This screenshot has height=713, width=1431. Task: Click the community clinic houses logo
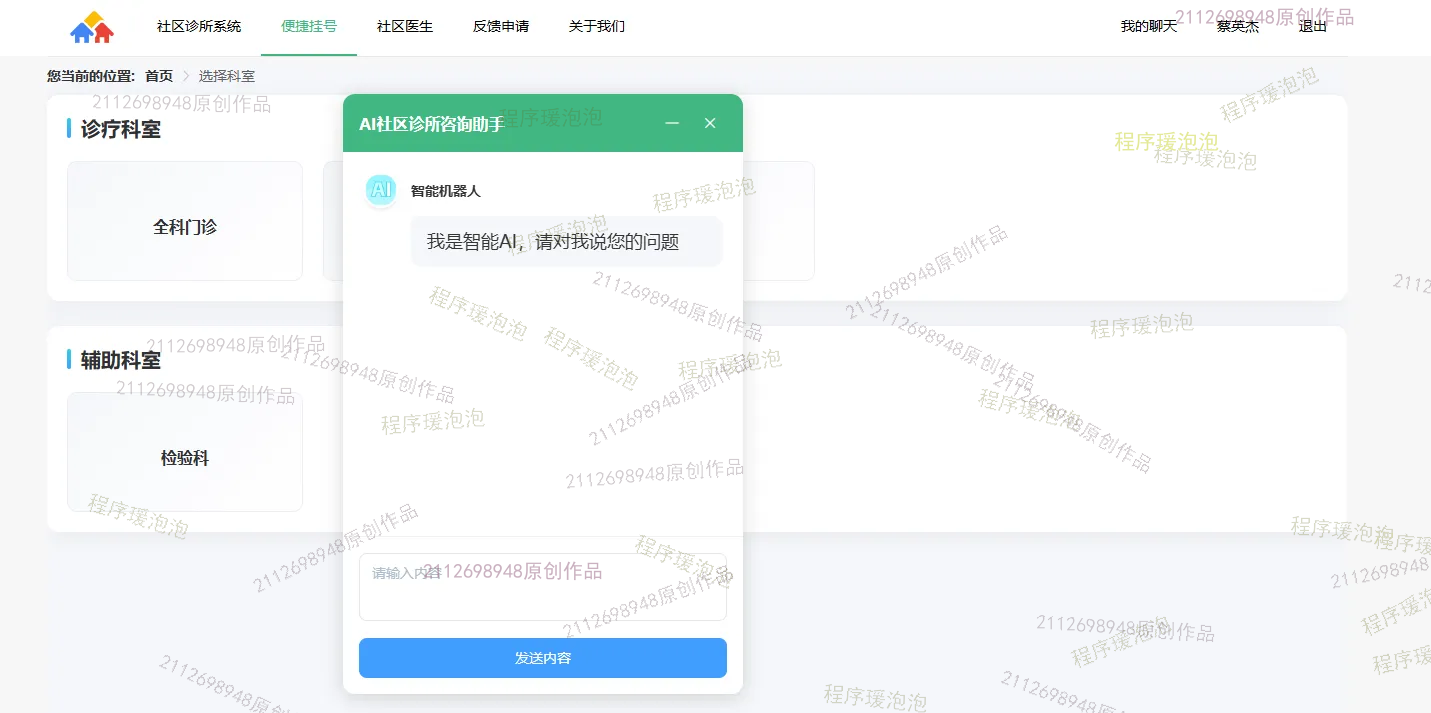(x=92, y=27)
